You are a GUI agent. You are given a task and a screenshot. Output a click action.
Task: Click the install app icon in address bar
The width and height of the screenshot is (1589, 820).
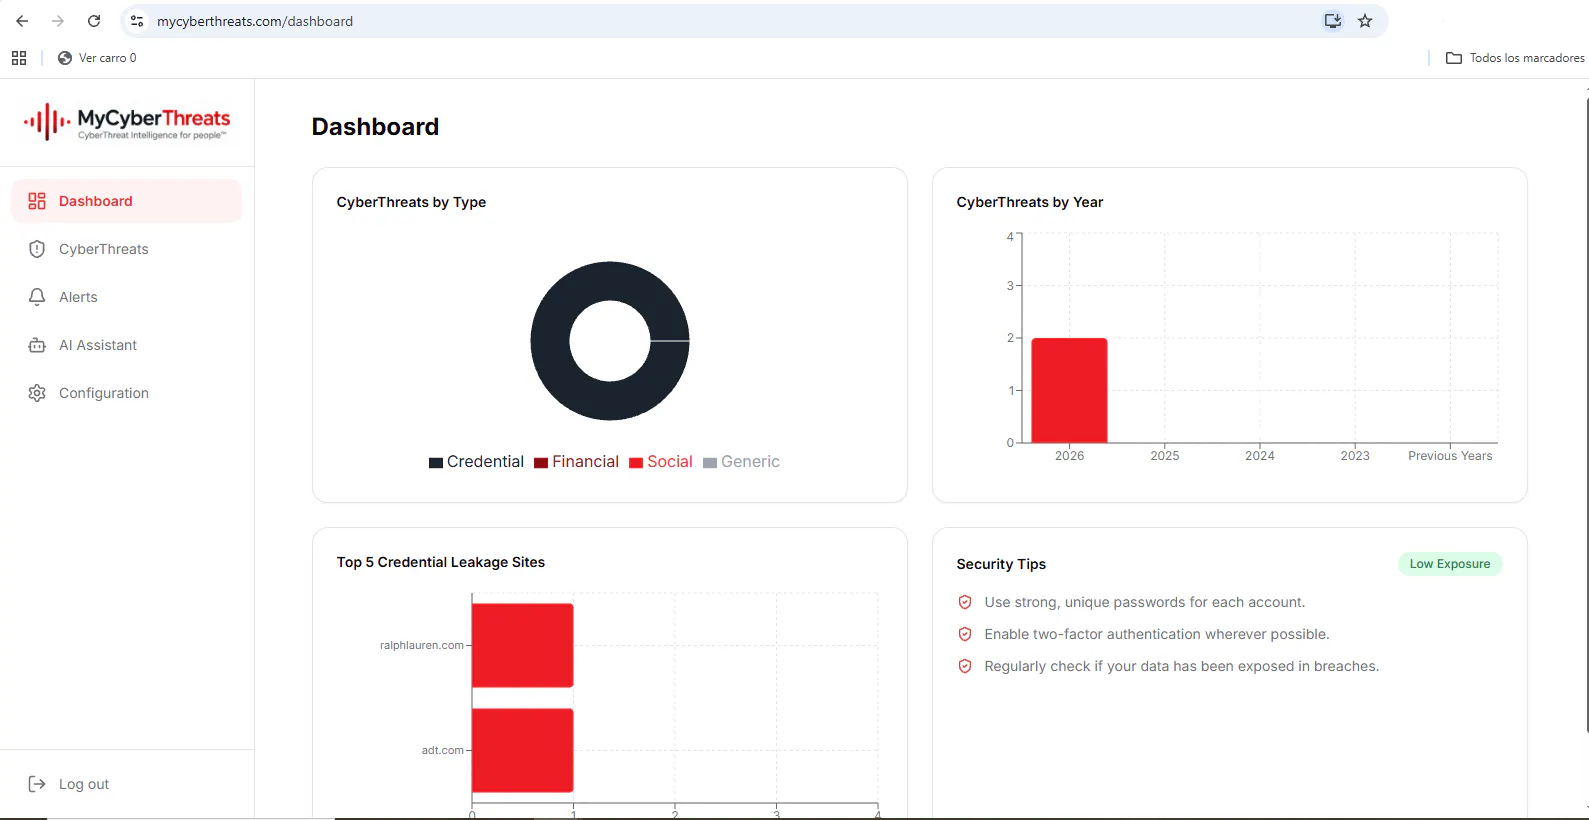pos(1333,21)
